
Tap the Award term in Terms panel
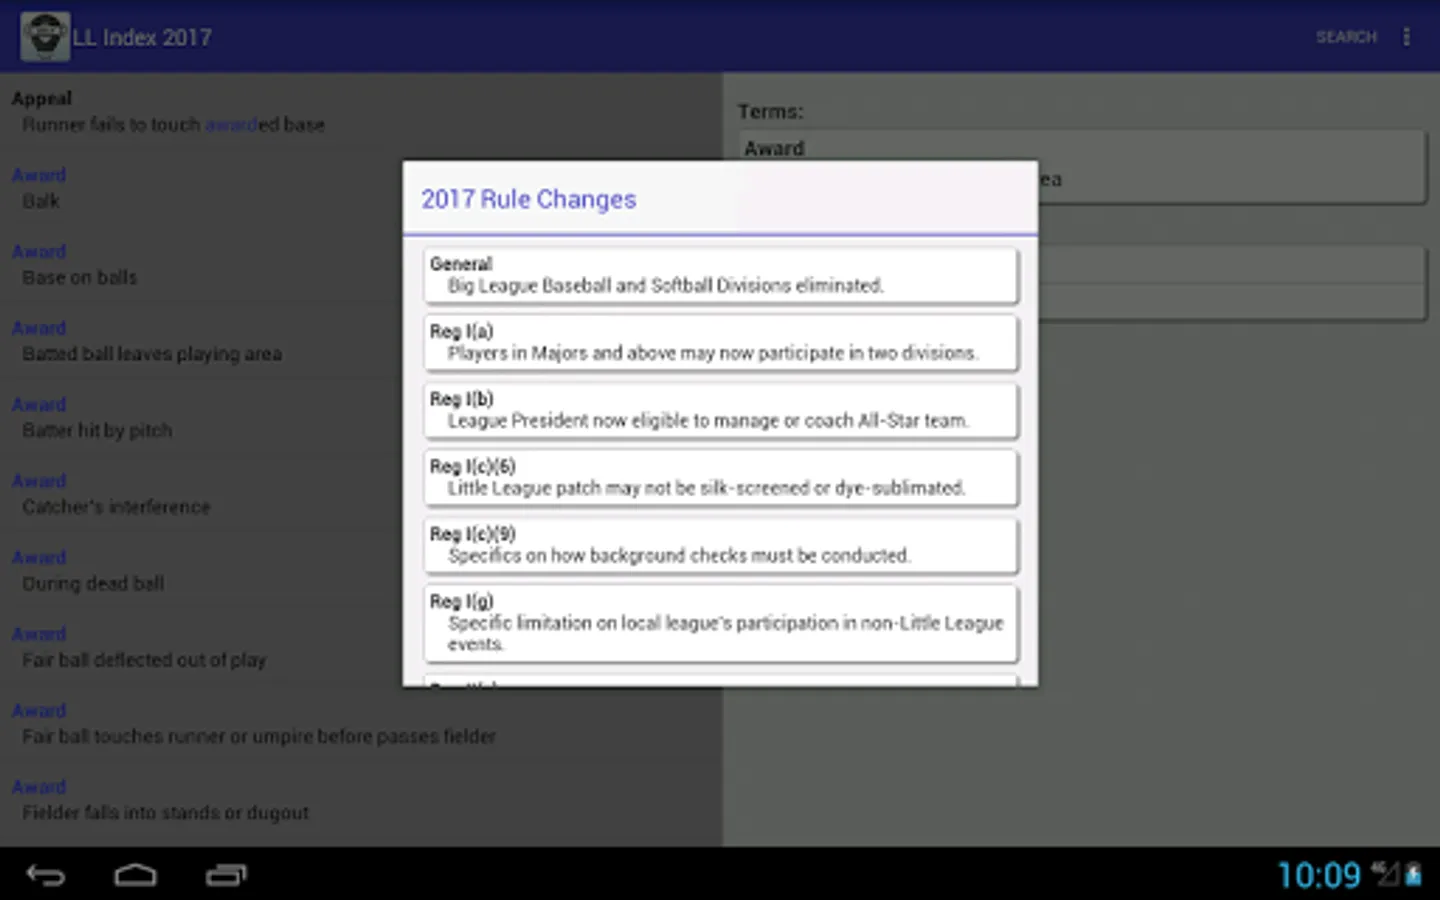(774, 148)
